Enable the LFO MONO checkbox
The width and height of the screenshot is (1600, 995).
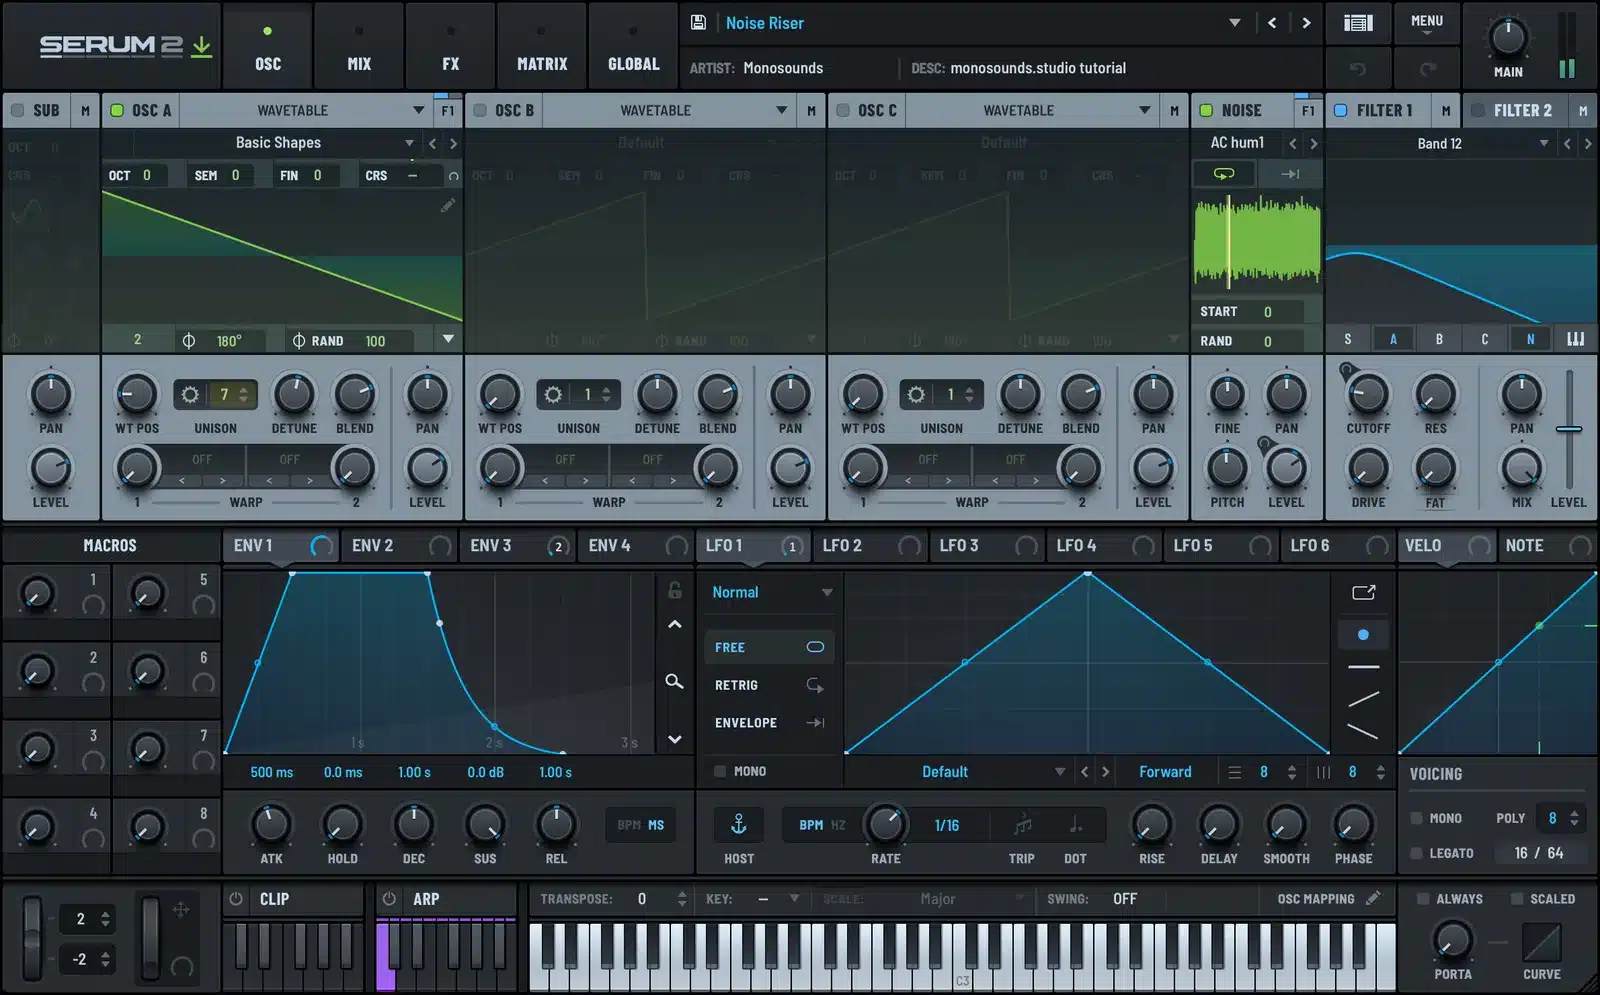tap(719, 771)
